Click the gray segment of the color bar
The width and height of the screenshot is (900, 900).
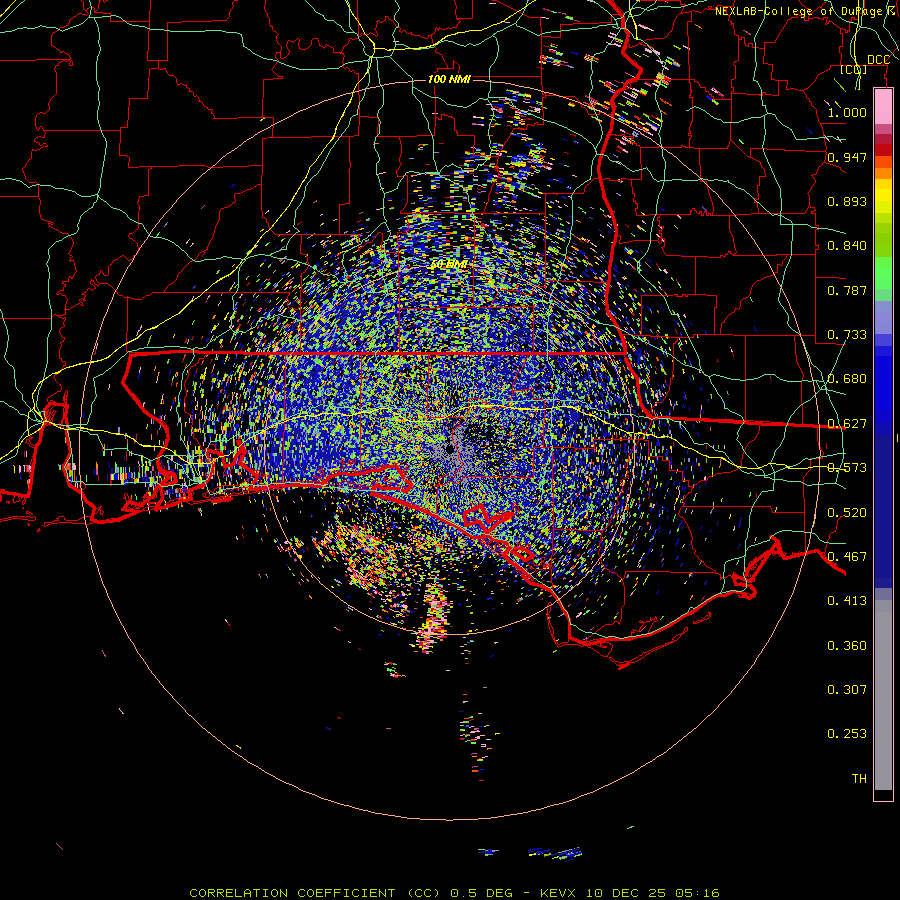pyautogui.click(x=883, y=695)
